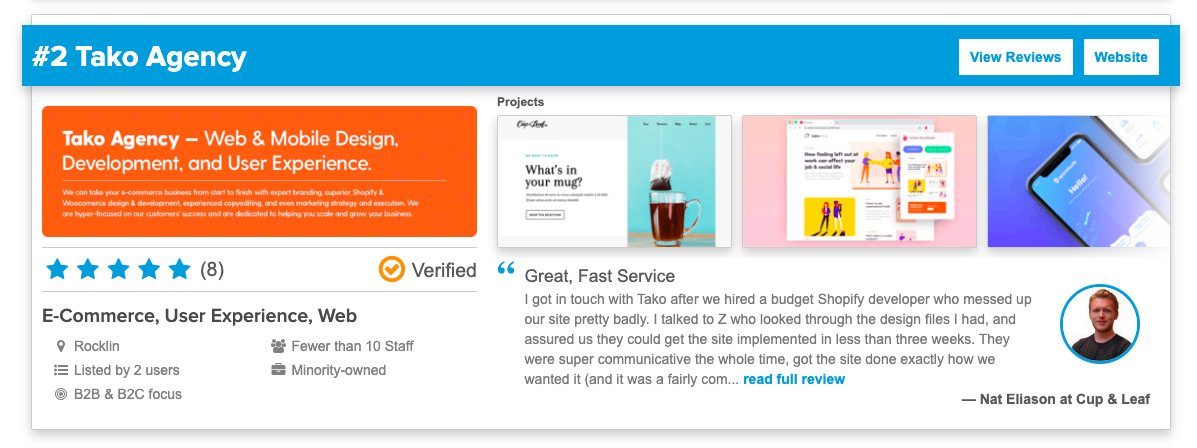The image size is (1197, 448).
Task: Open the #2 Tako Agency heading
Action: point(140,57)
